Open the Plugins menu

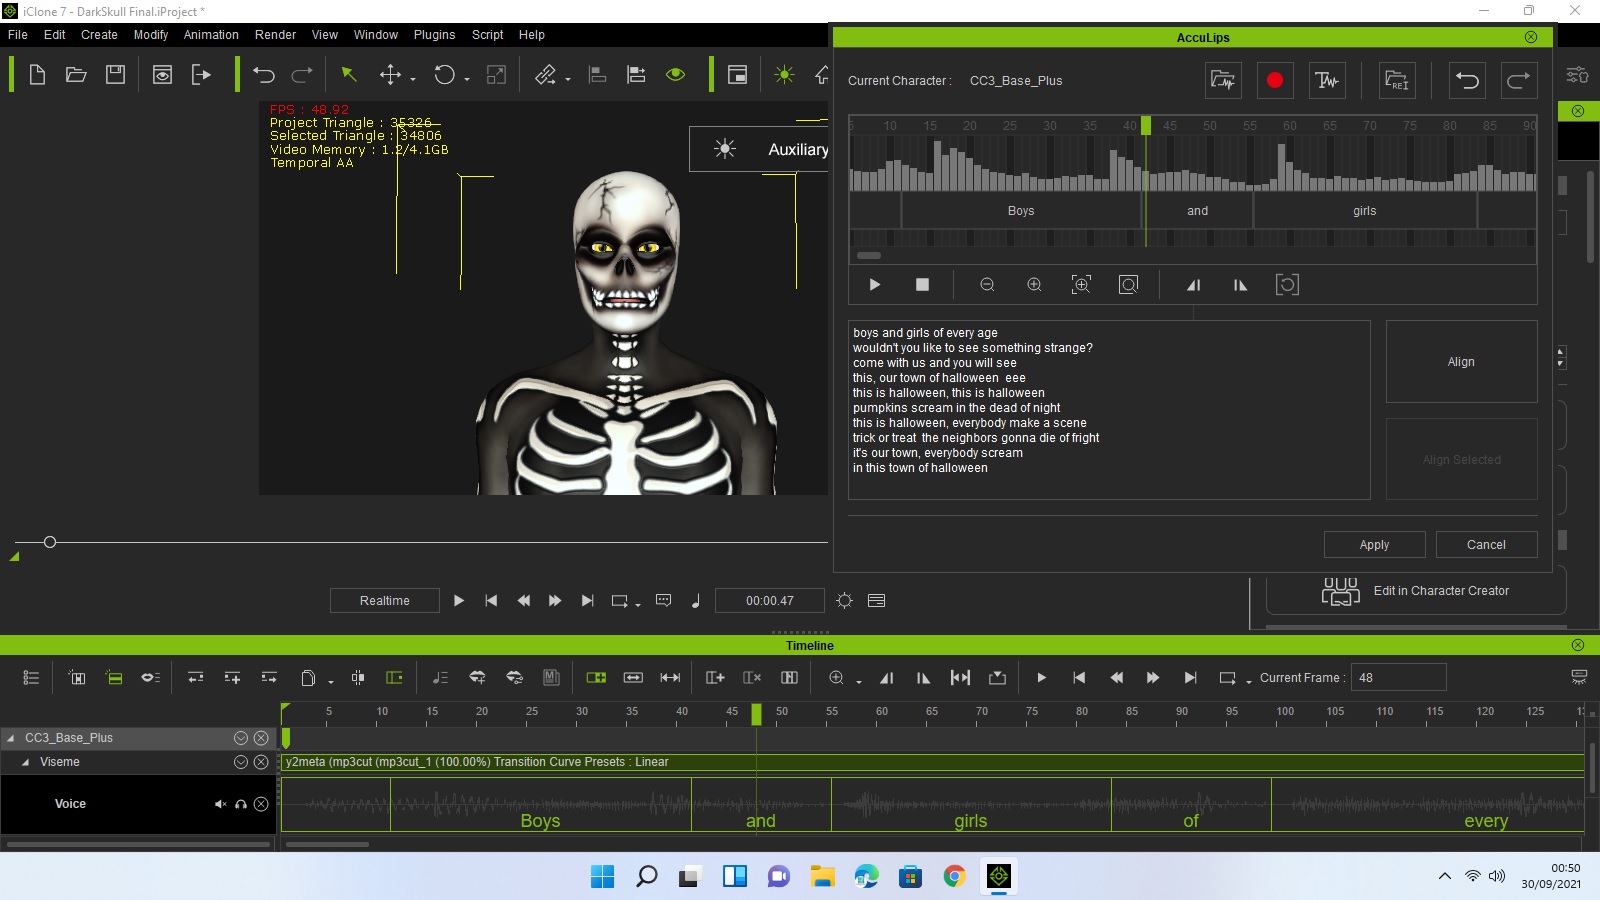[x=434, y=35]
